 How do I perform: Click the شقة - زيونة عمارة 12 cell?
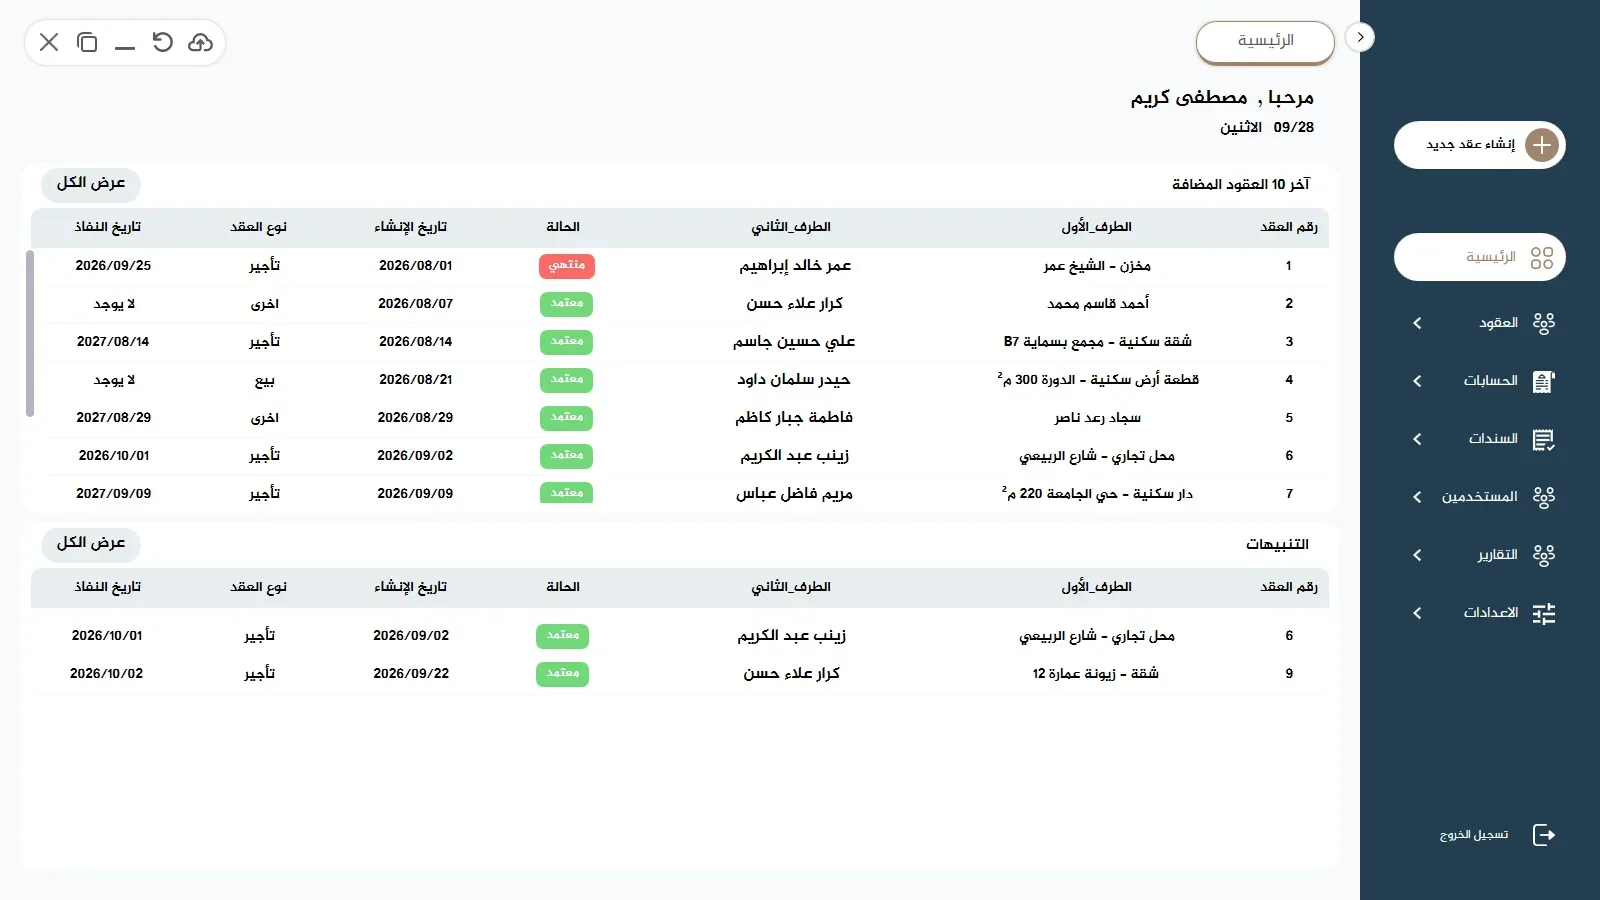[1096, 674]
